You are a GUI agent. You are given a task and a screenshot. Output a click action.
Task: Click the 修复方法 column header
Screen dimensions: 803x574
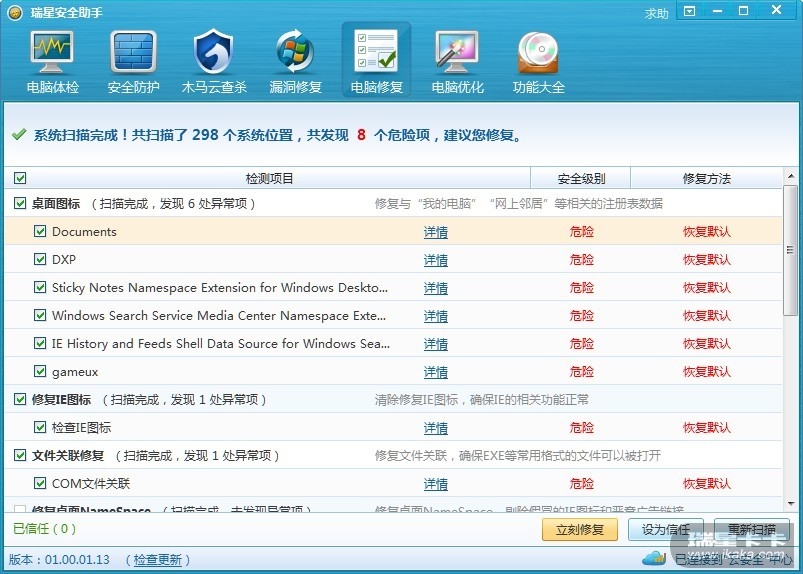pyautogui.click(x=707, y=179)
